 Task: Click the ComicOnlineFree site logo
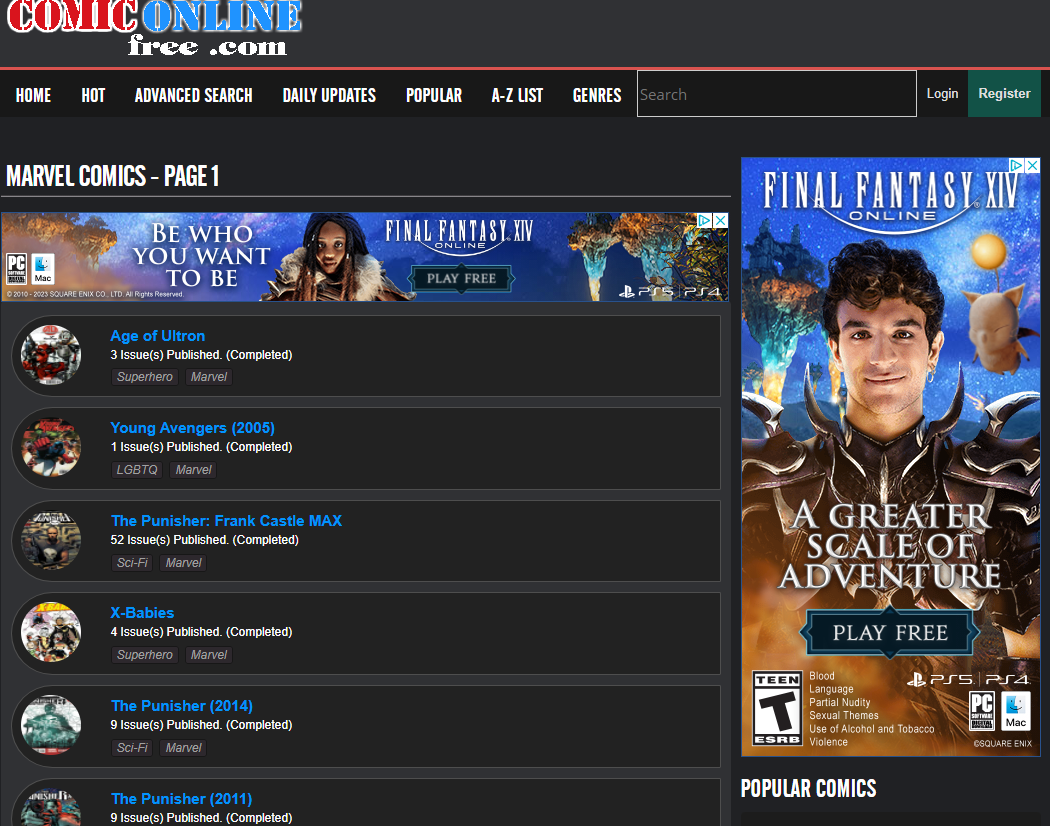point(154,28)
